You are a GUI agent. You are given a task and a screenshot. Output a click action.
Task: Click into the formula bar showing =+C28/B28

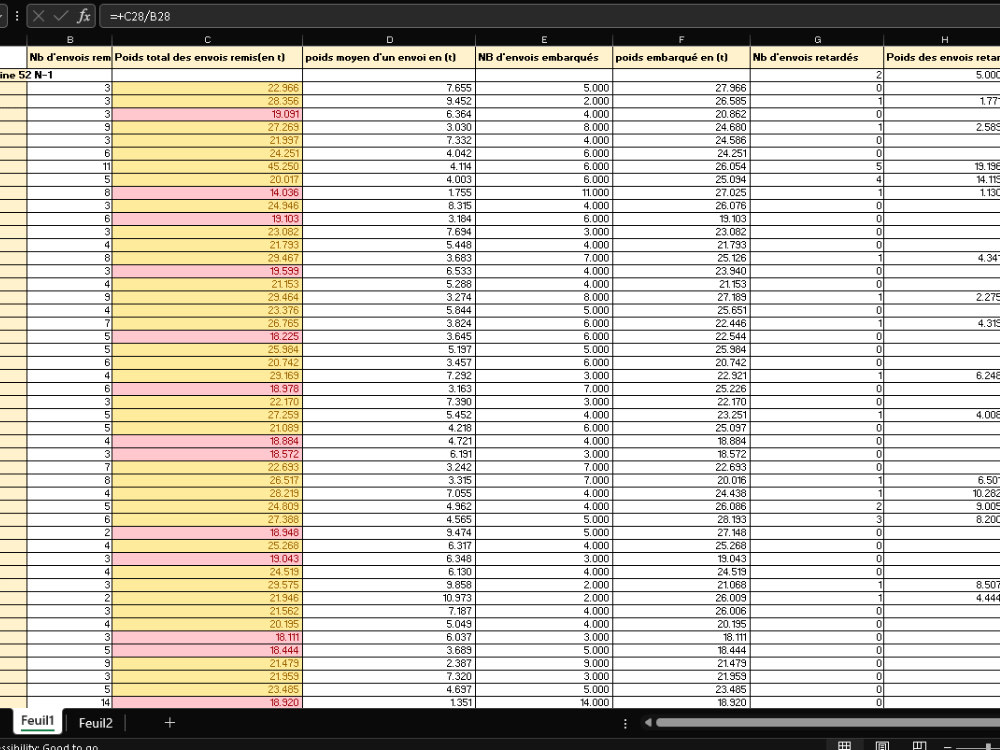click(x=548, y=17)
